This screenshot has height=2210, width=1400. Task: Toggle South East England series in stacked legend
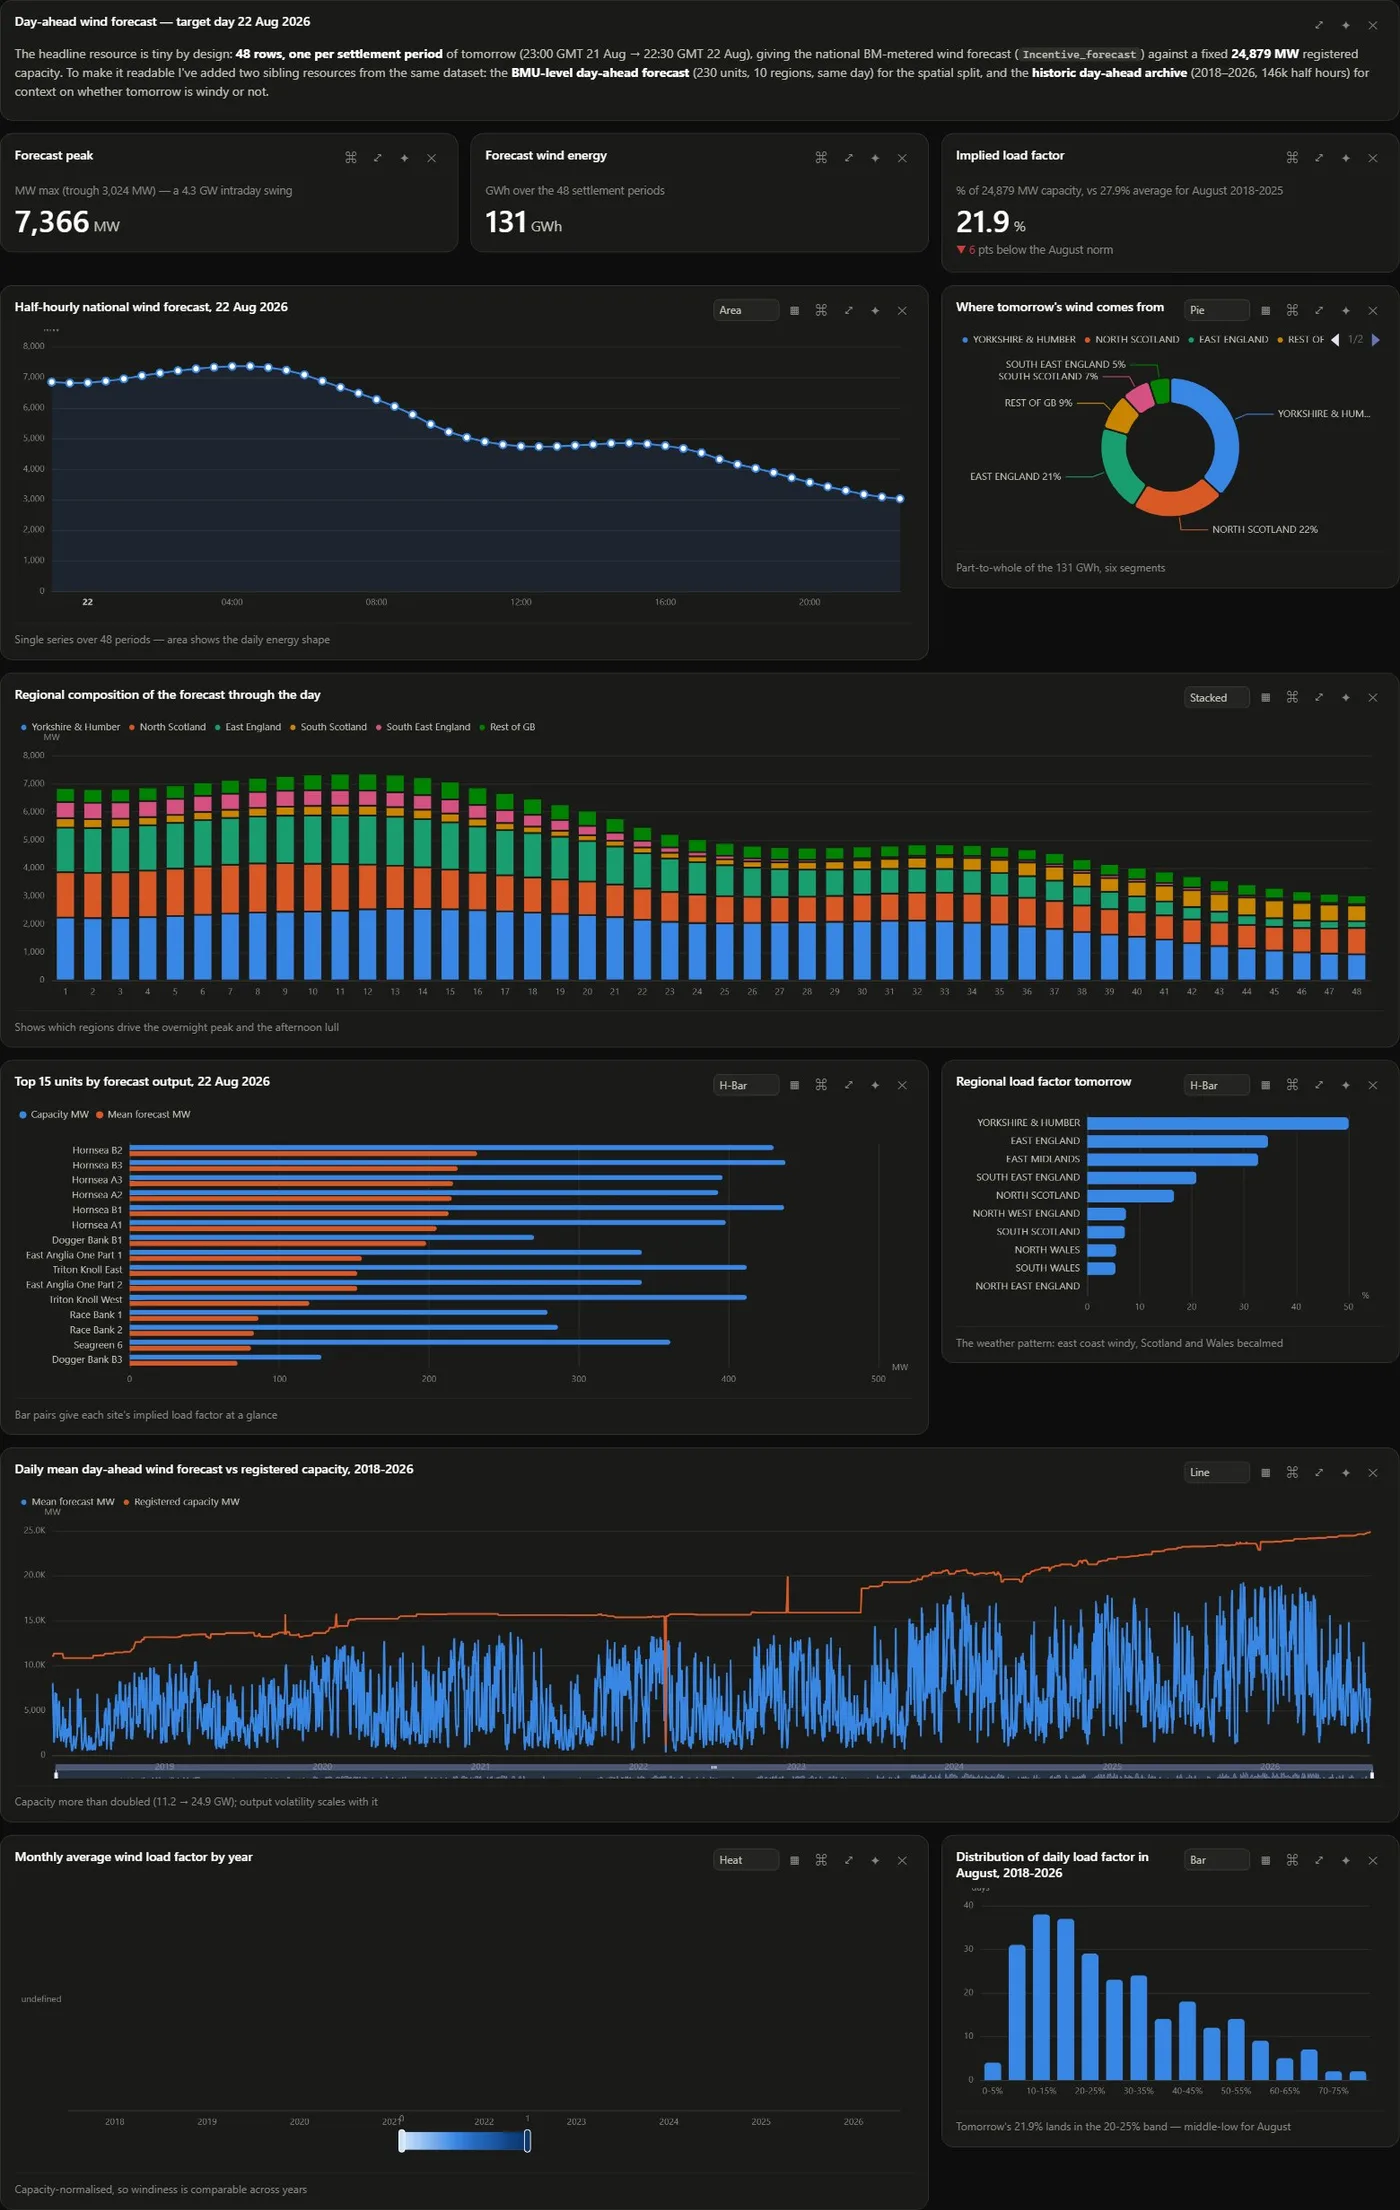click(x=422, y=727)
